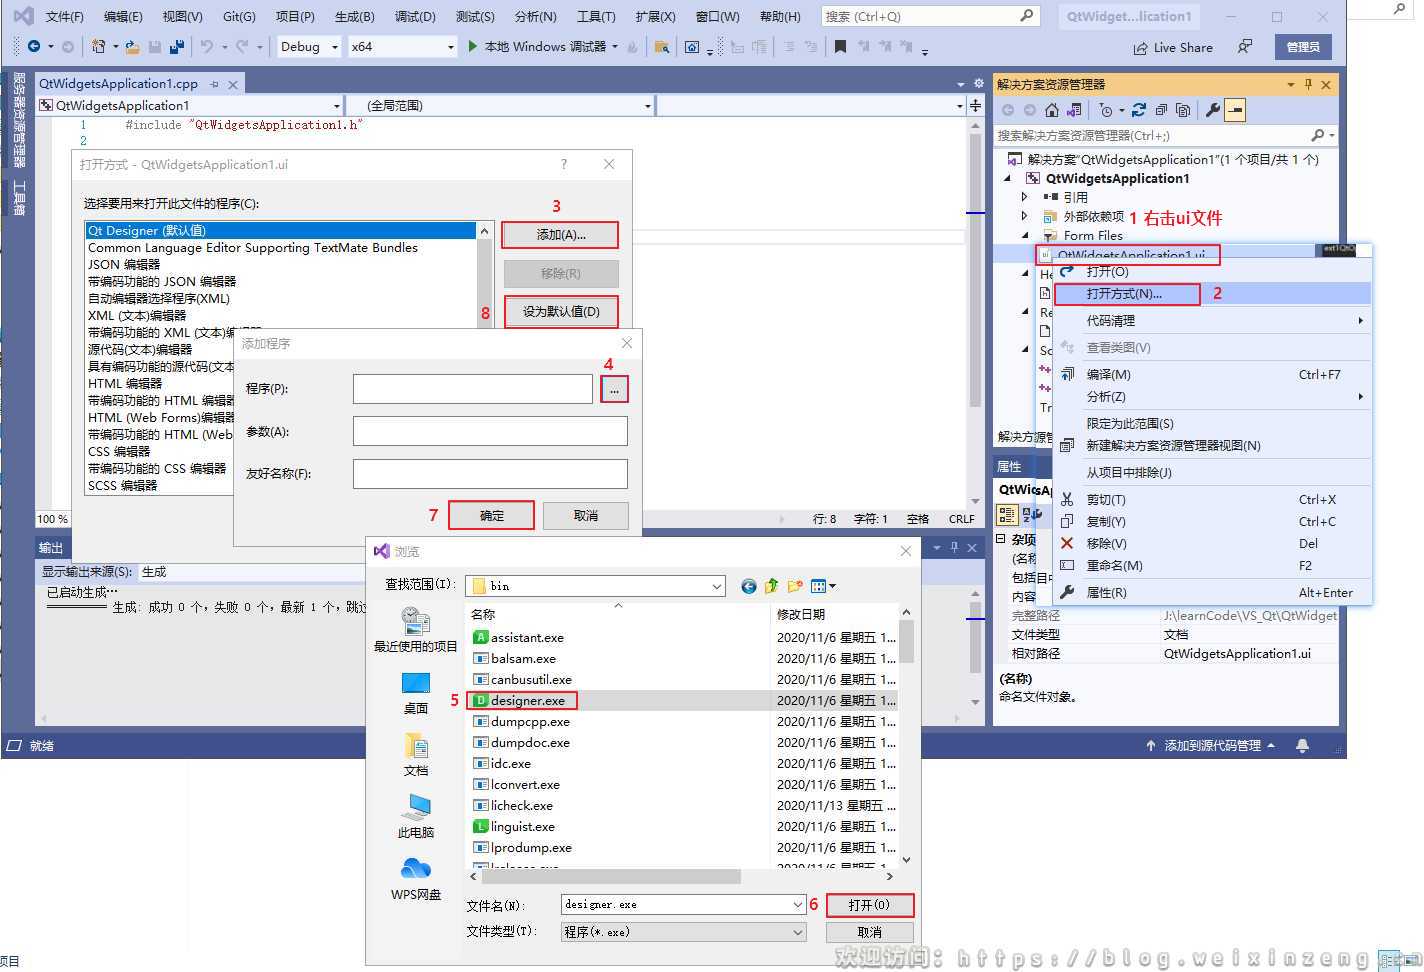1424x972 pixels.
Task: Collapse the Form Files tree node
Action: (1025, 236)
